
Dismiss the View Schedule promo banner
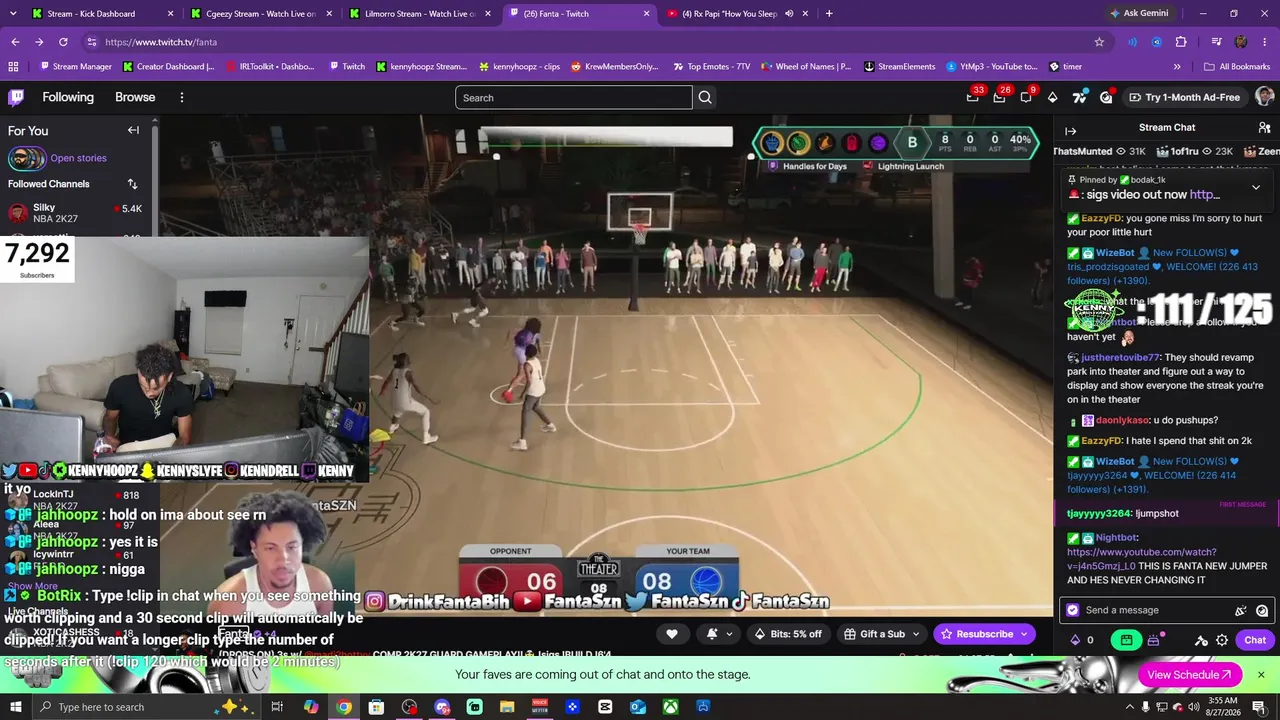tap(1261, 675)
